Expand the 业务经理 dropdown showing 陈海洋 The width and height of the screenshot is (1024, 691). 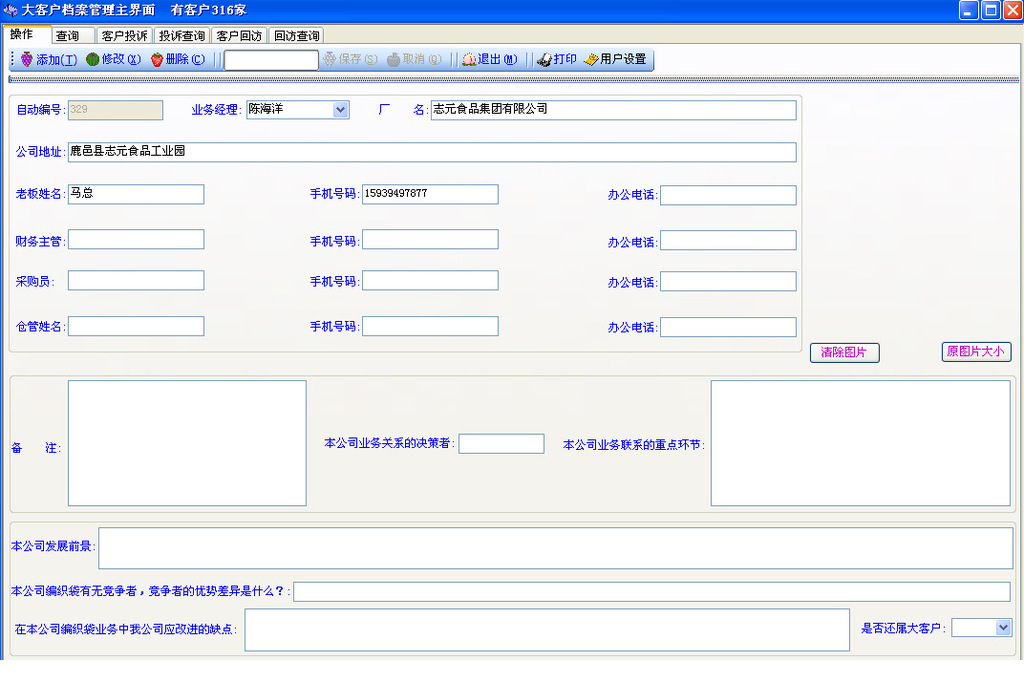coord(340,110)
